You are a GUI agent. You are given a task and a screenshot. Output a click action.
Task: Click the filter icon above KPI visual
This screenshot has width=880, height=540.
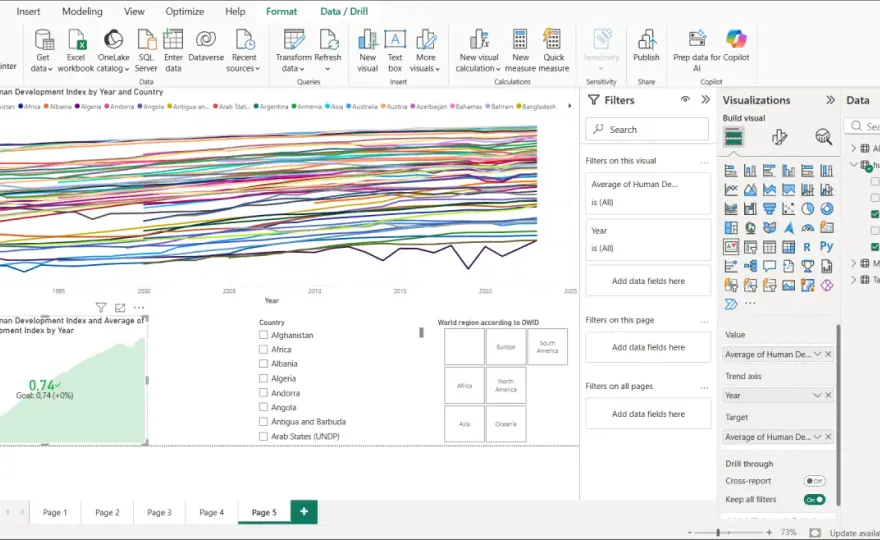[x=101, y=308]
